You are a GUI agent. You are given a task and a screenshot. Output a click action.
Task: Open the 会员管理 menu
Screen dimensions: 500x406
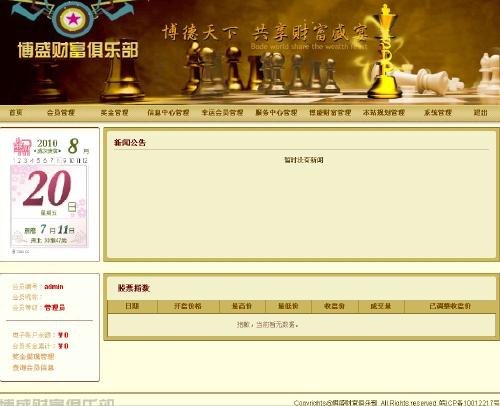(61, 112)
